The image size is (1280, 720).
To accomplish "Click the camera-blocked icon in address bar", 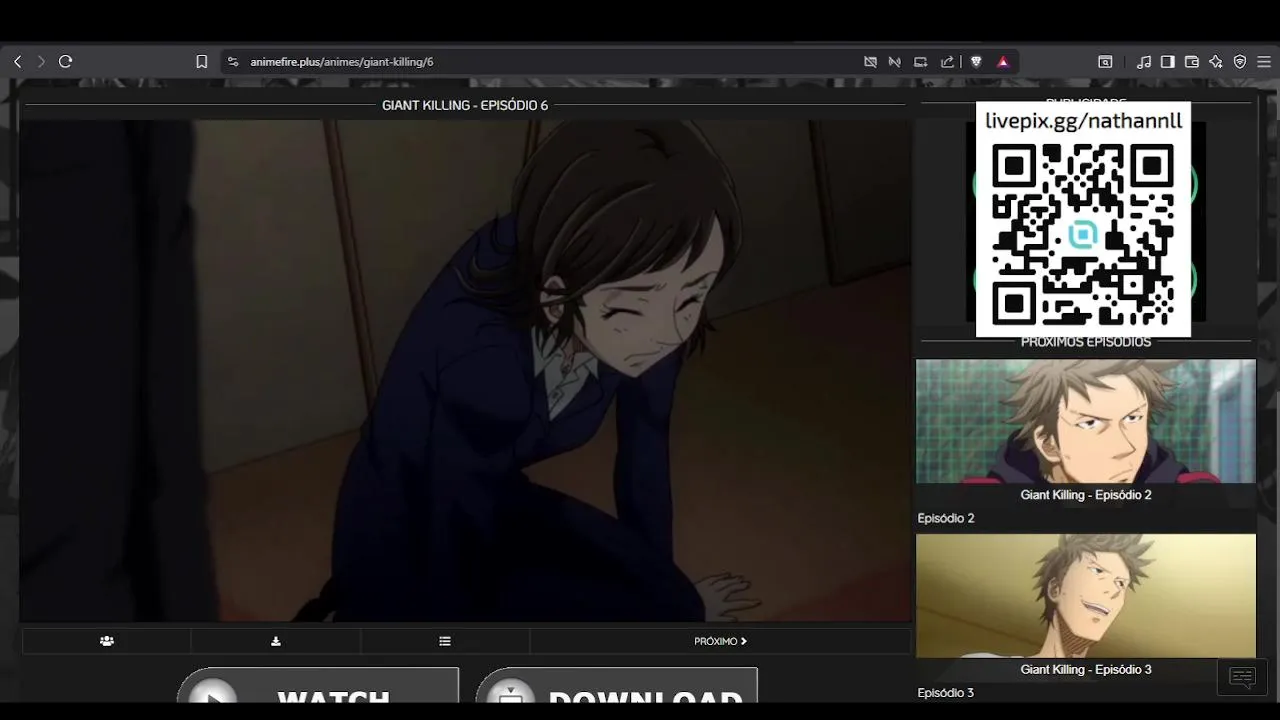I will point(870,62).
